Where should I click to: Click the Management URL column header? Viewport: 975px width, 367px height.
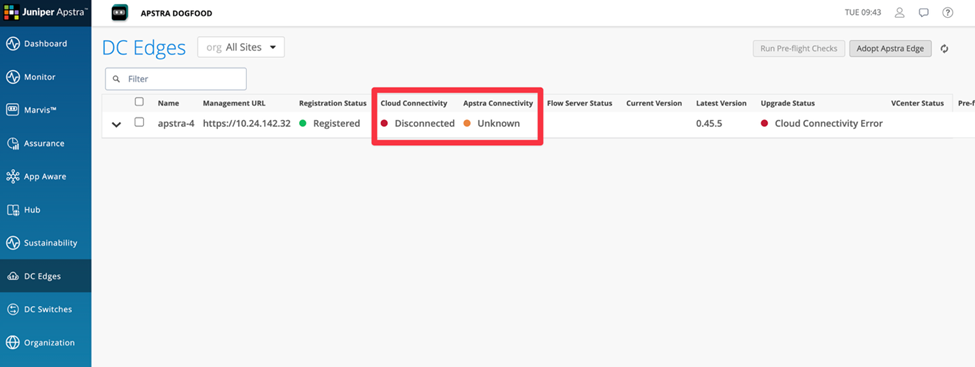click(234, 103)
